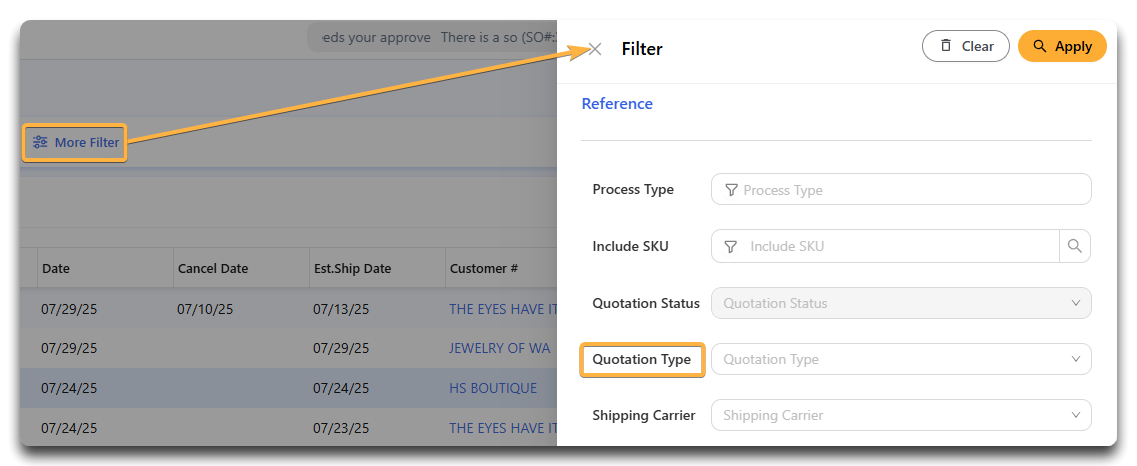1137x466 pixels.
Task: Click the search icon beside Include SKU
Action: tap(1075, 246)
